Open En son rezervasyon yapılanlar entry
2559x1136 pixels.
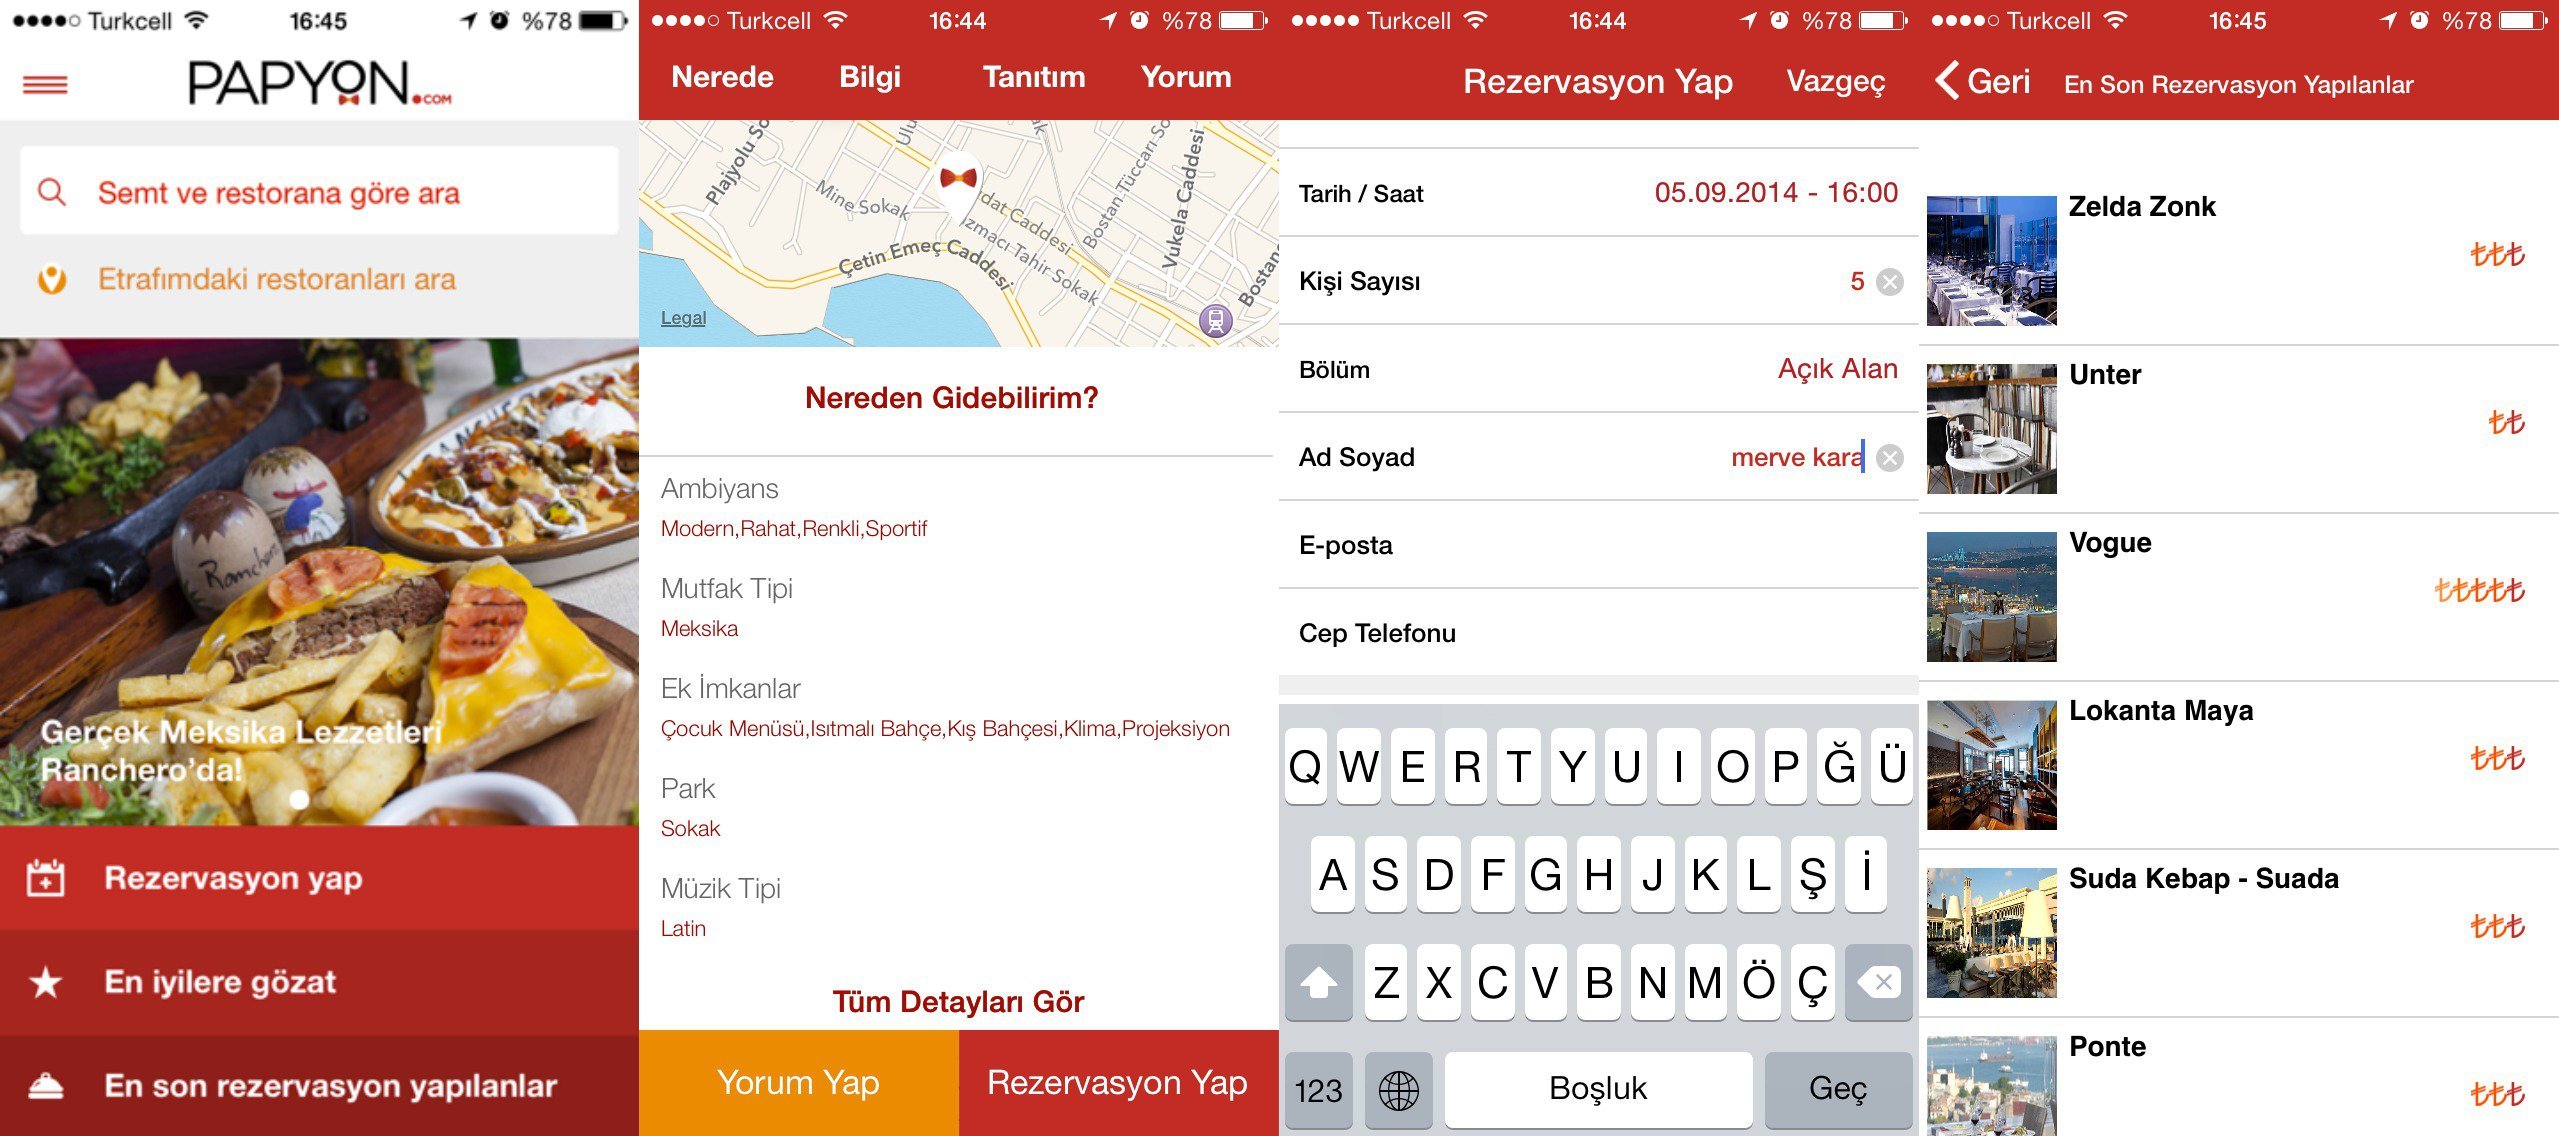(319, 1086)
